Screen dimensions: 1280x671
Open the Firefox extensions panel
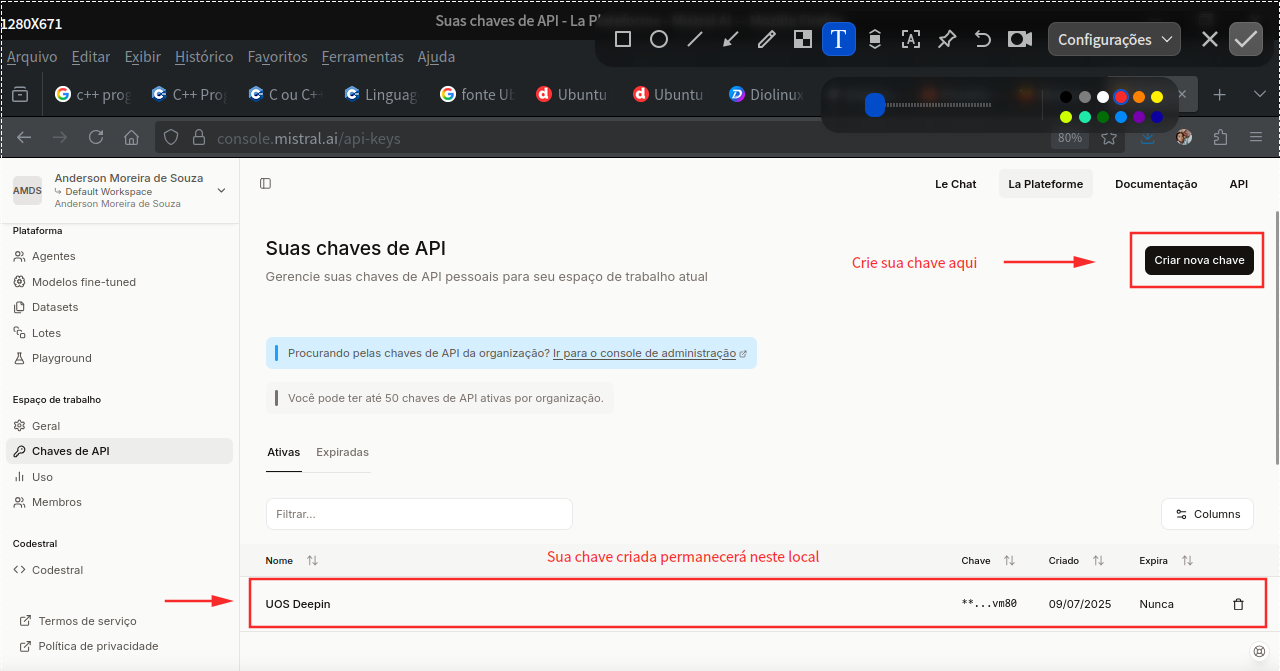[1220, 137]
